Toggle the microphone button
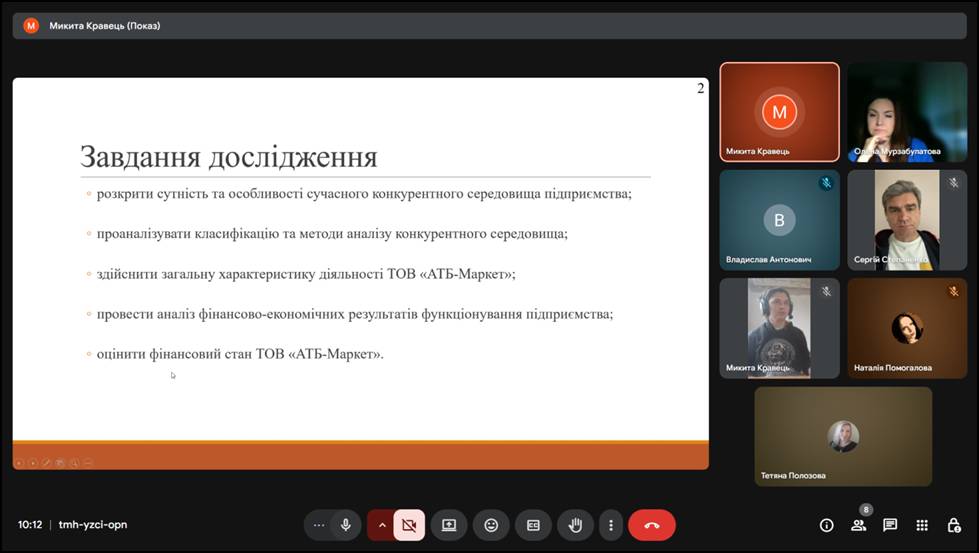This screenshot has height=553, width=979. pos(346,525)
